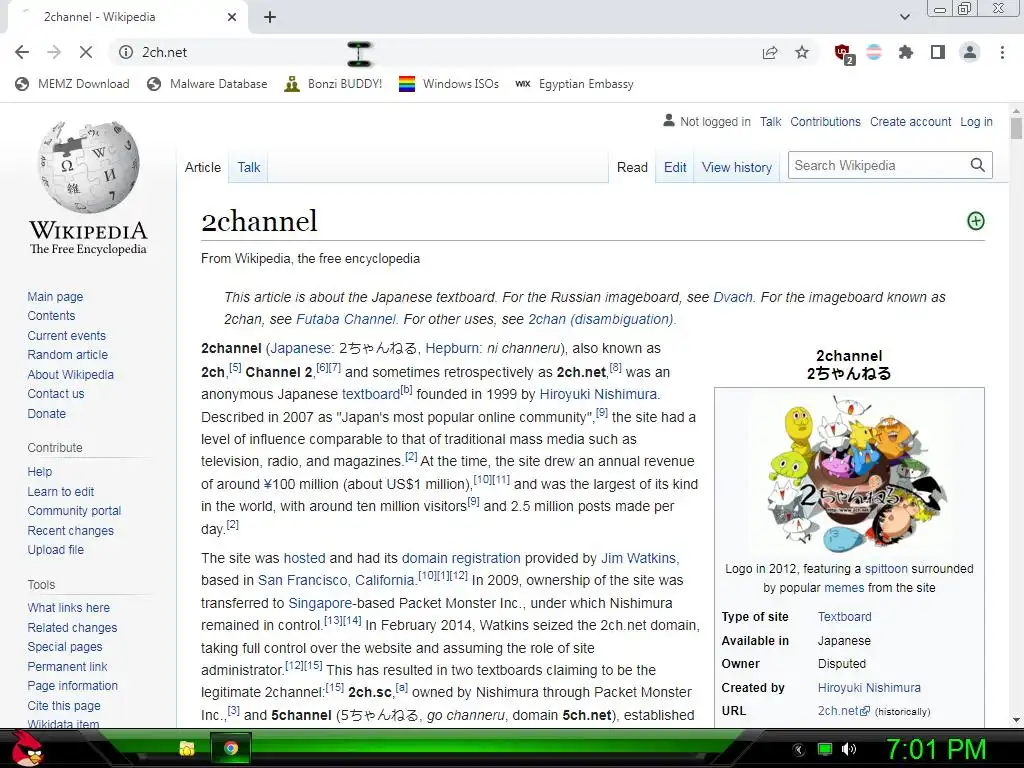Image resolution: width=1024 pixels, height=768 pixels.
Task: Close the 2channel - Wikipedia tab
Action: point(232,18)
